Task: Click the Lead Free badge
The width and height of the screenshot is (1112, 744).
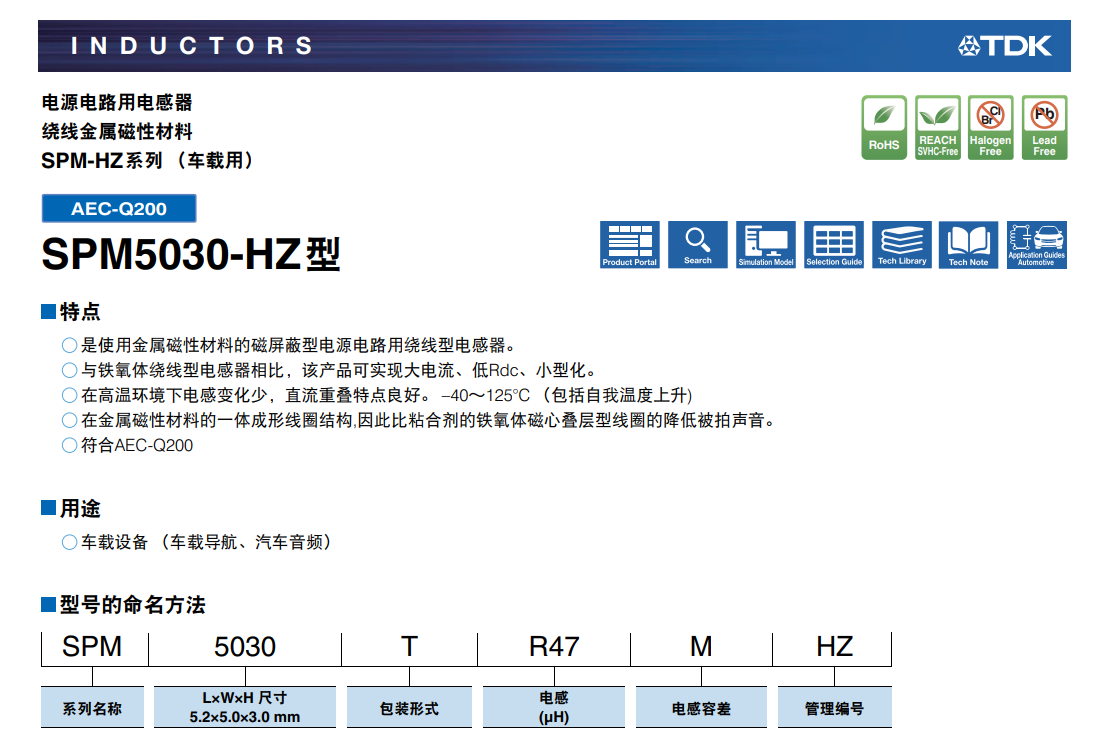Action: coord(1044,128)
